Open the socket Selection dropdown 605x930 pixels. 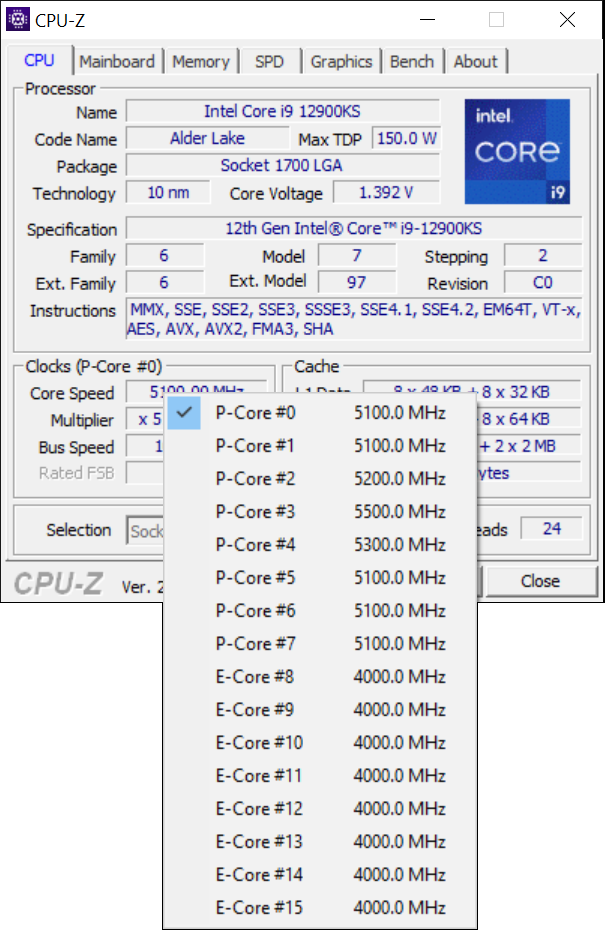pos(146,531)
